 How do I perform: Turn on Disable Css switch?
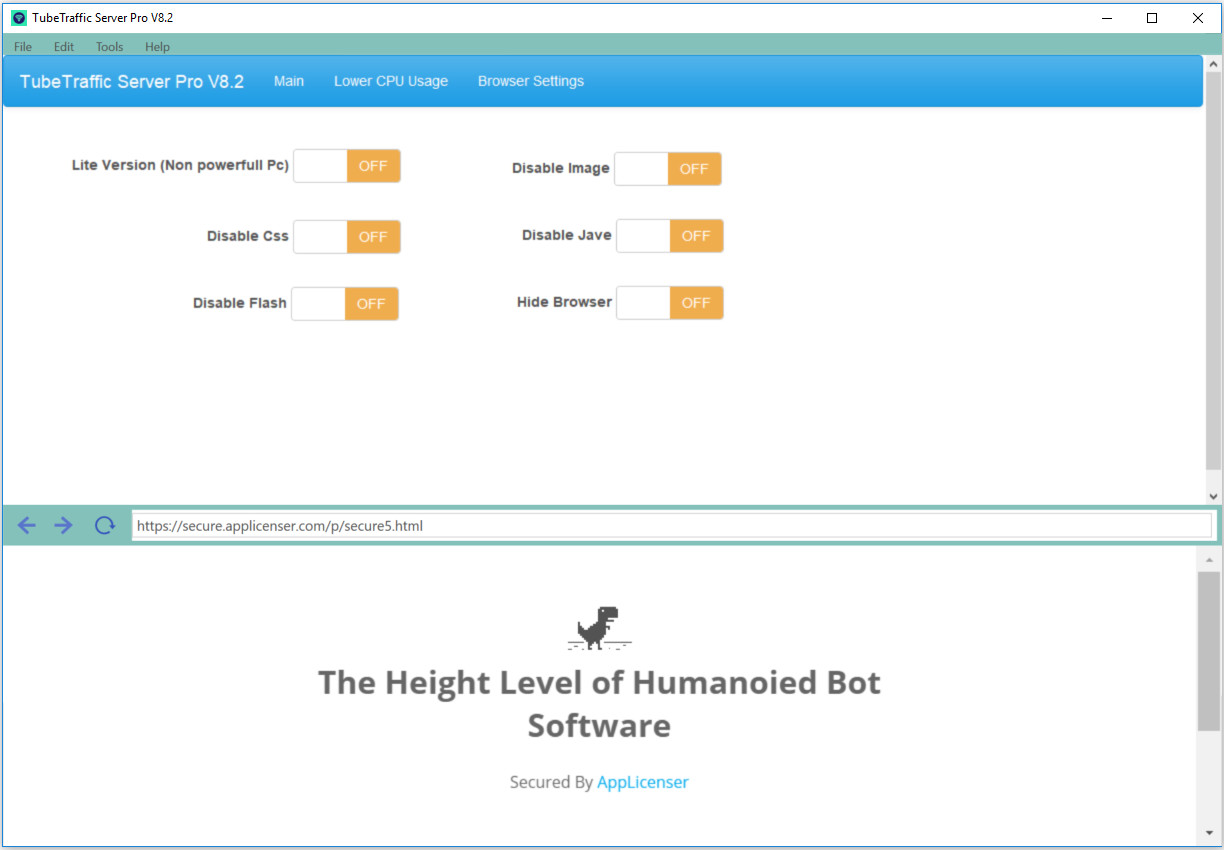click(347, 236)
